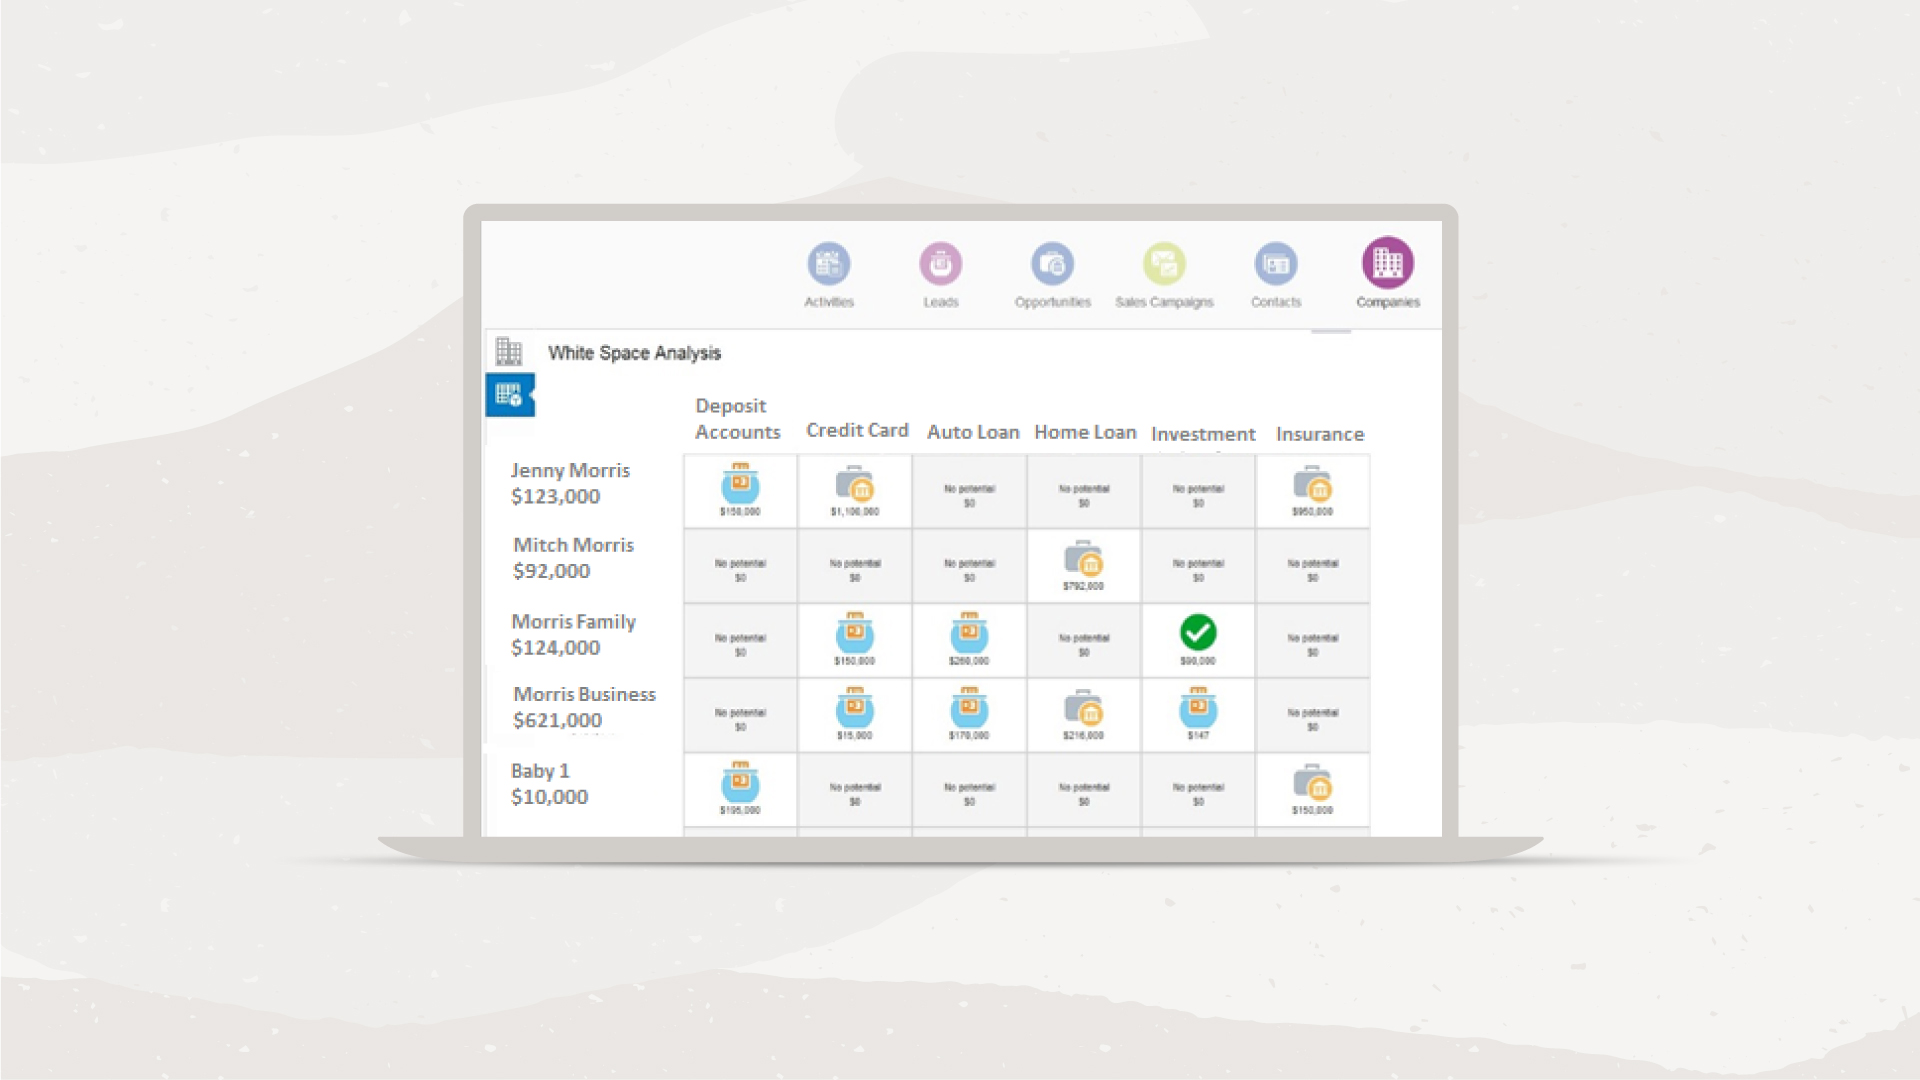Click green checkmark in Morris Family Investment
This screenshot has width=1920, height=1080.
pos(1198,632)
